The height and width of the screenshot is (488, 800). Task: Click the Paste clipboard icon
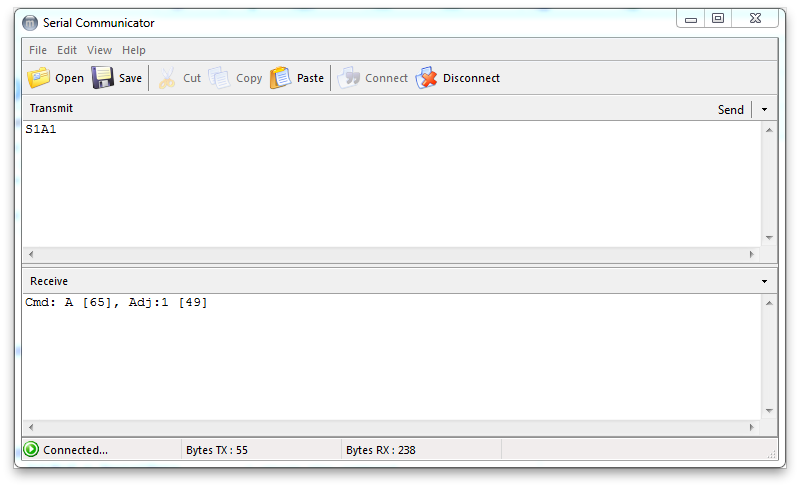click(281, 78)
